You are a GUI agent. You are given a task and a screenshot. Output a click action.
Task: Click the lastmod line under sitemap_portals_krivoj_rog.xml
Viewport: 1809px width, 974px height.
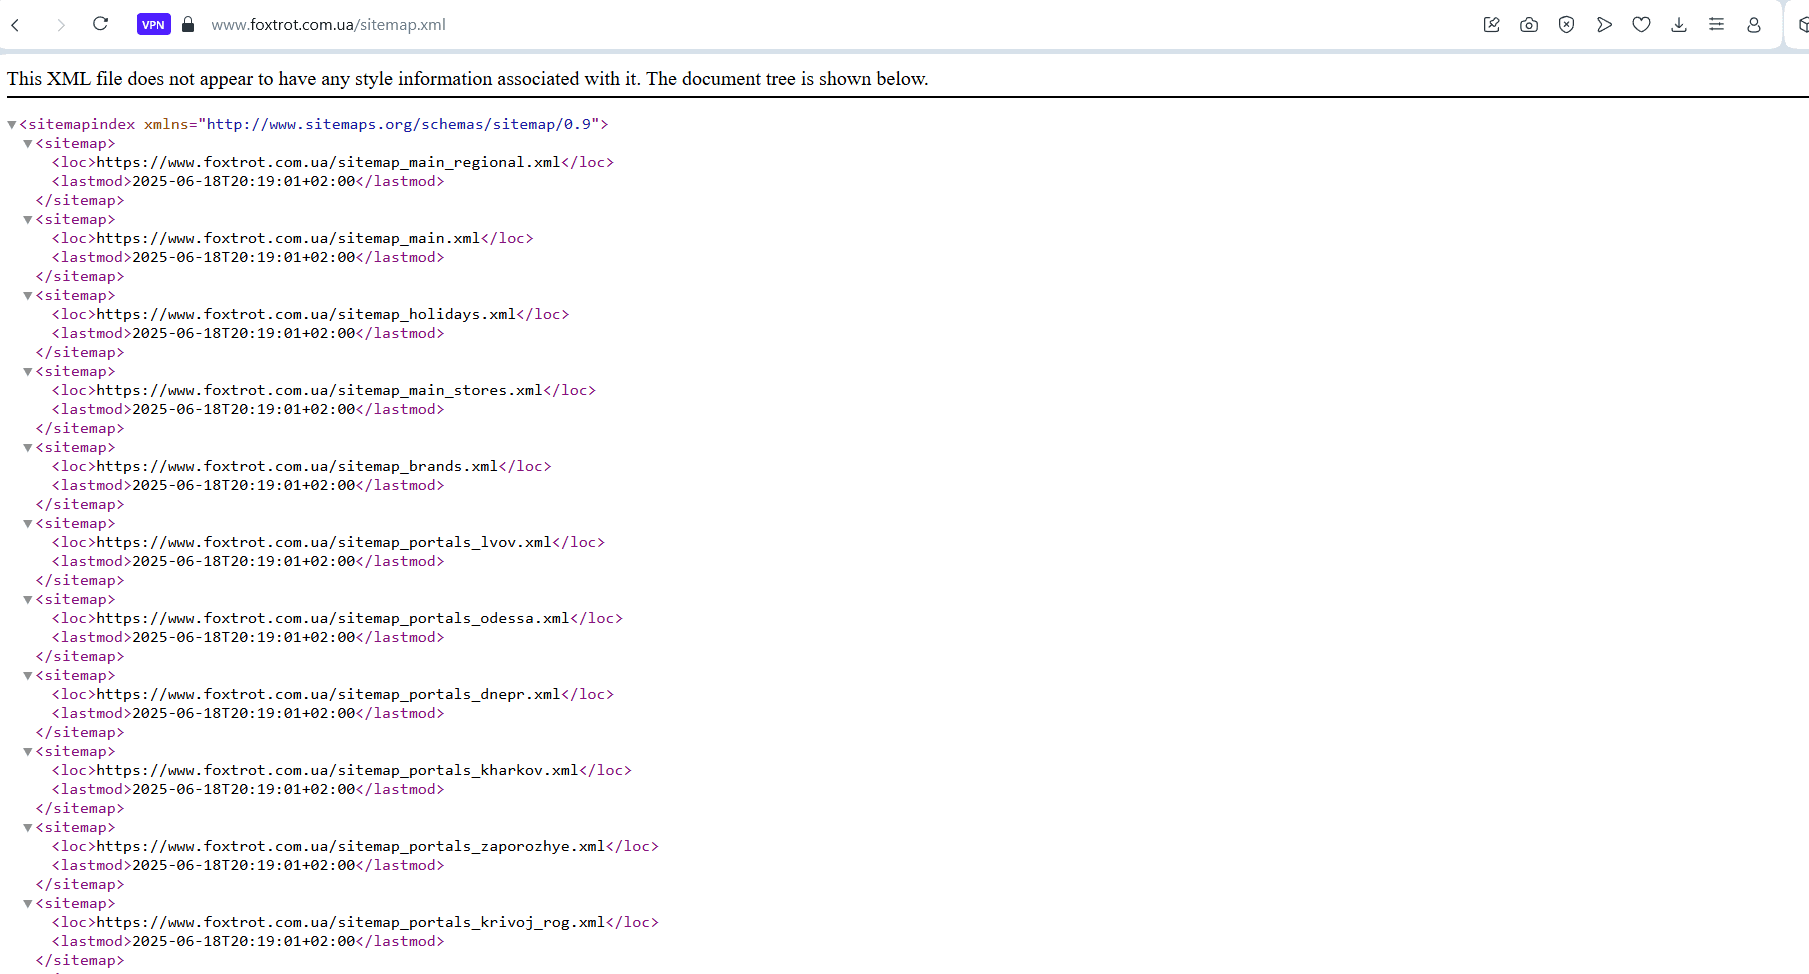248,941
